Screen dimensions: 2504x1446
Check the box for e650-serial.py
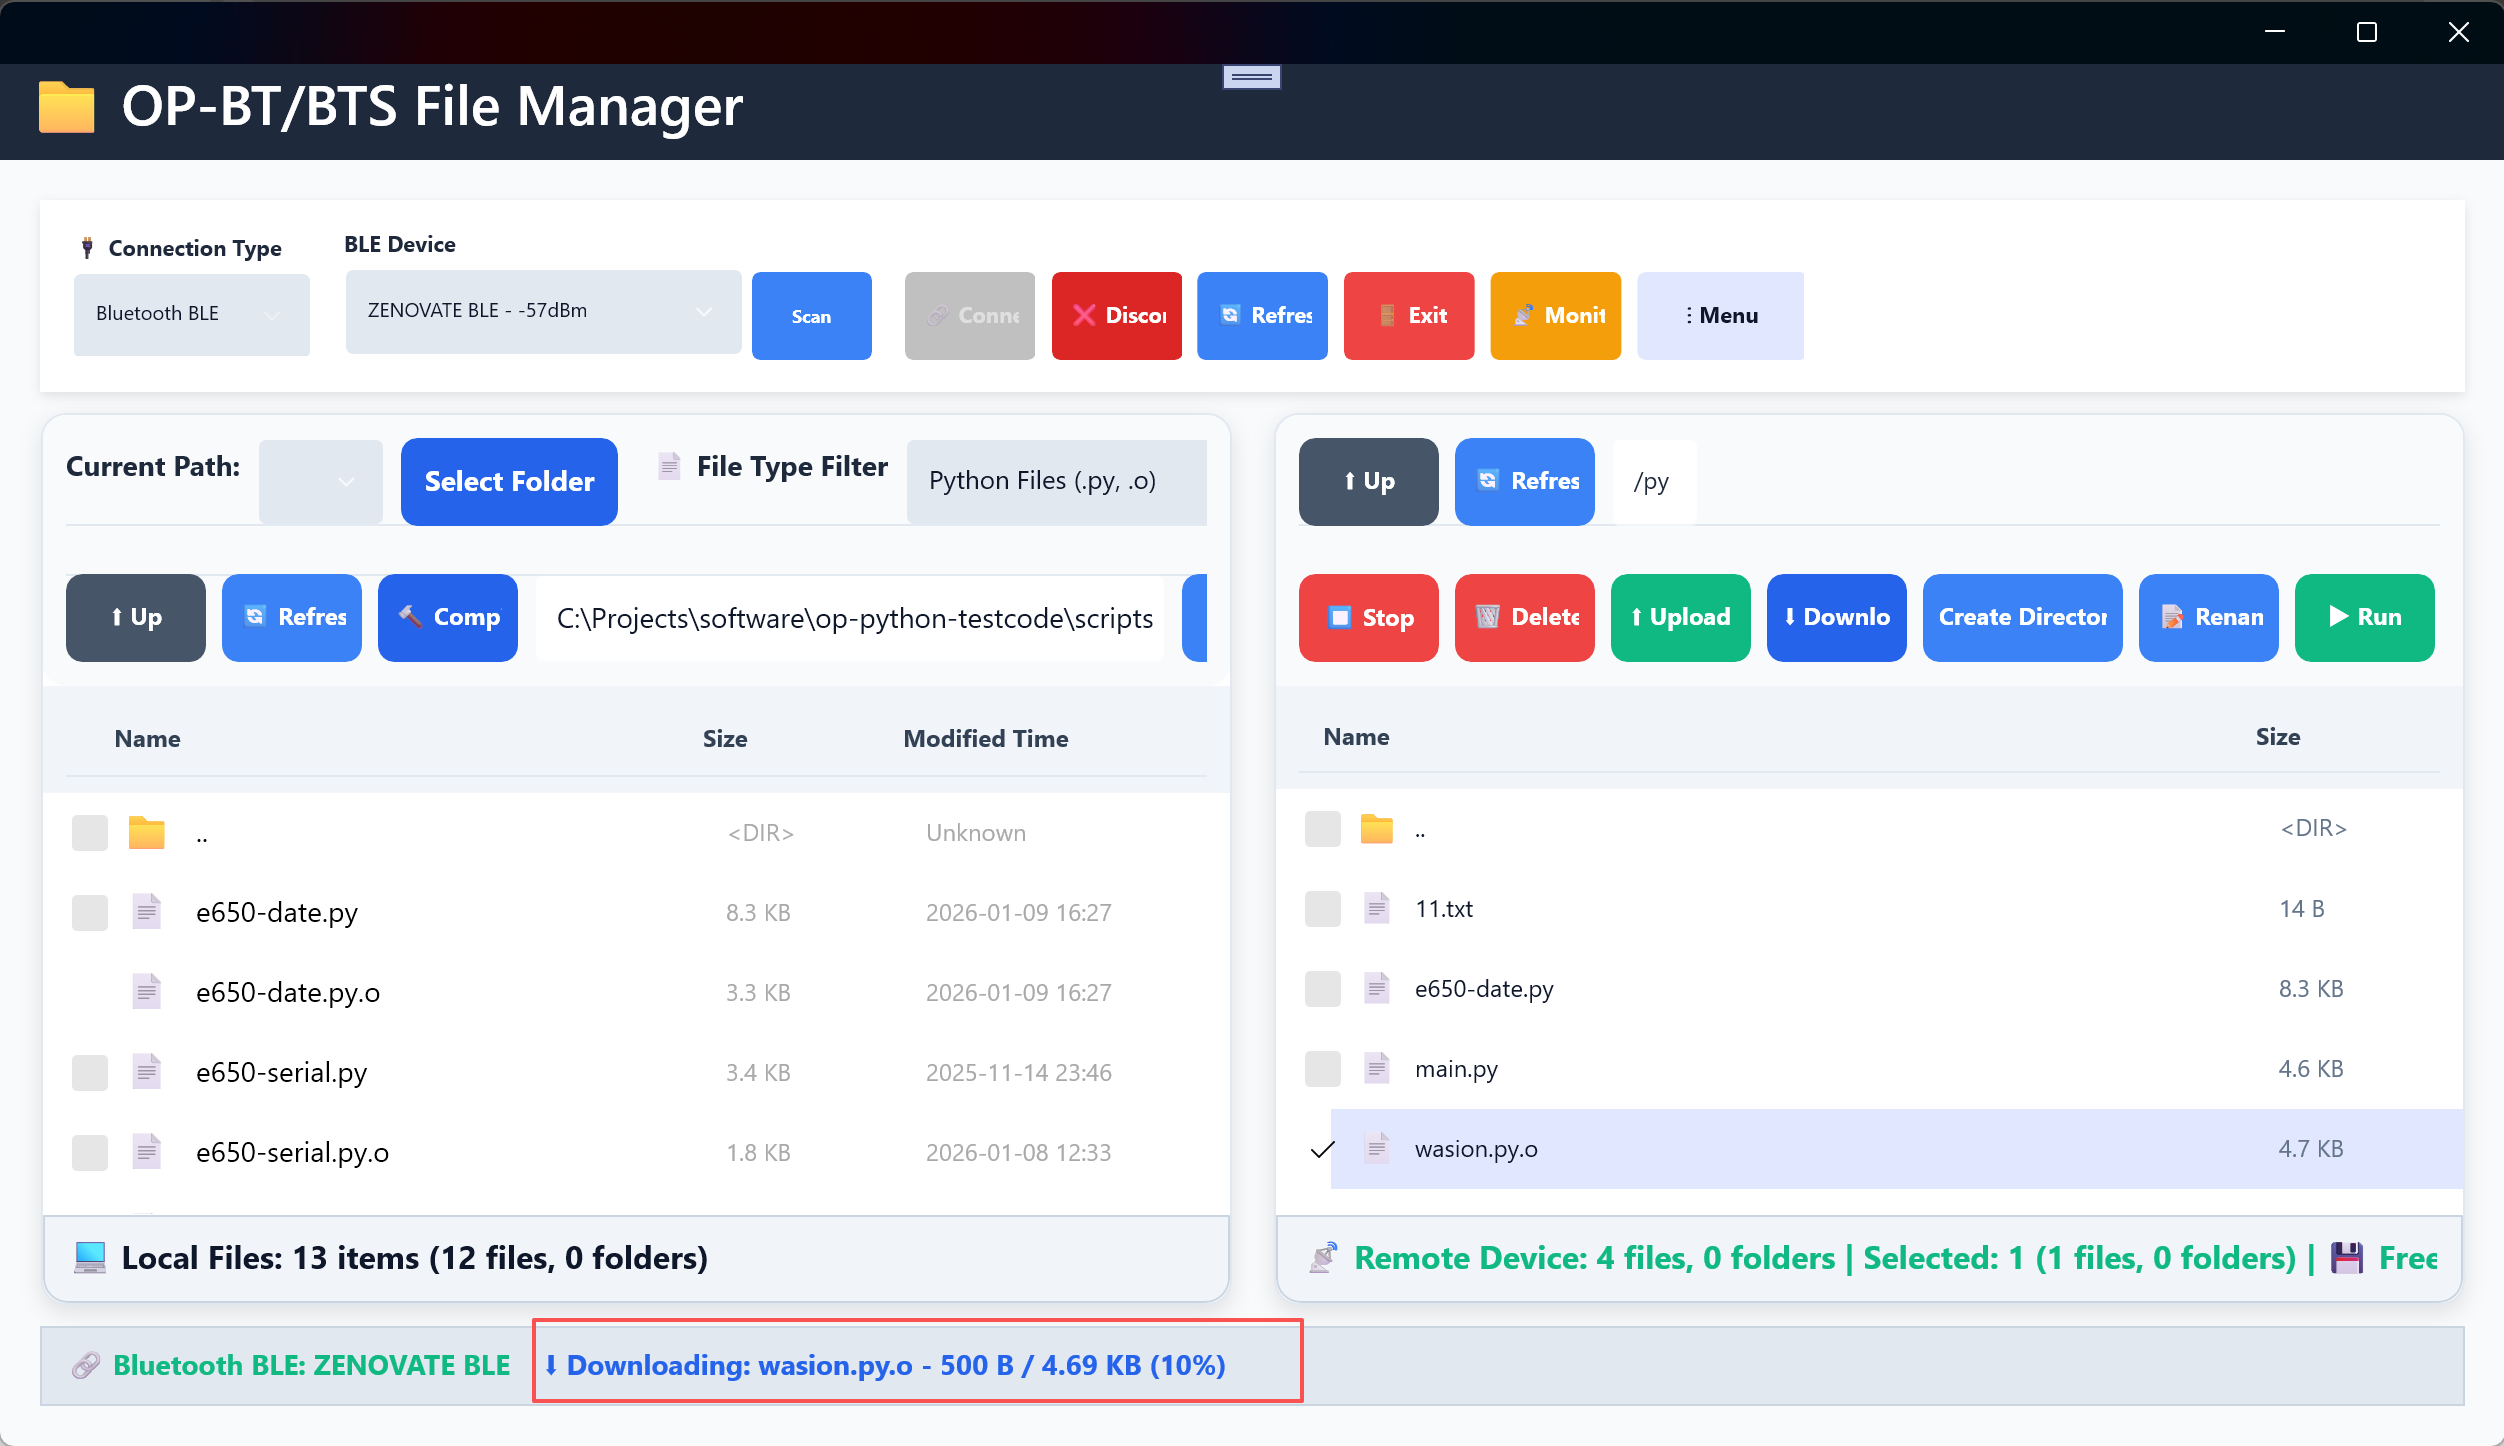pyautogui.click(x=90, y=1072)
